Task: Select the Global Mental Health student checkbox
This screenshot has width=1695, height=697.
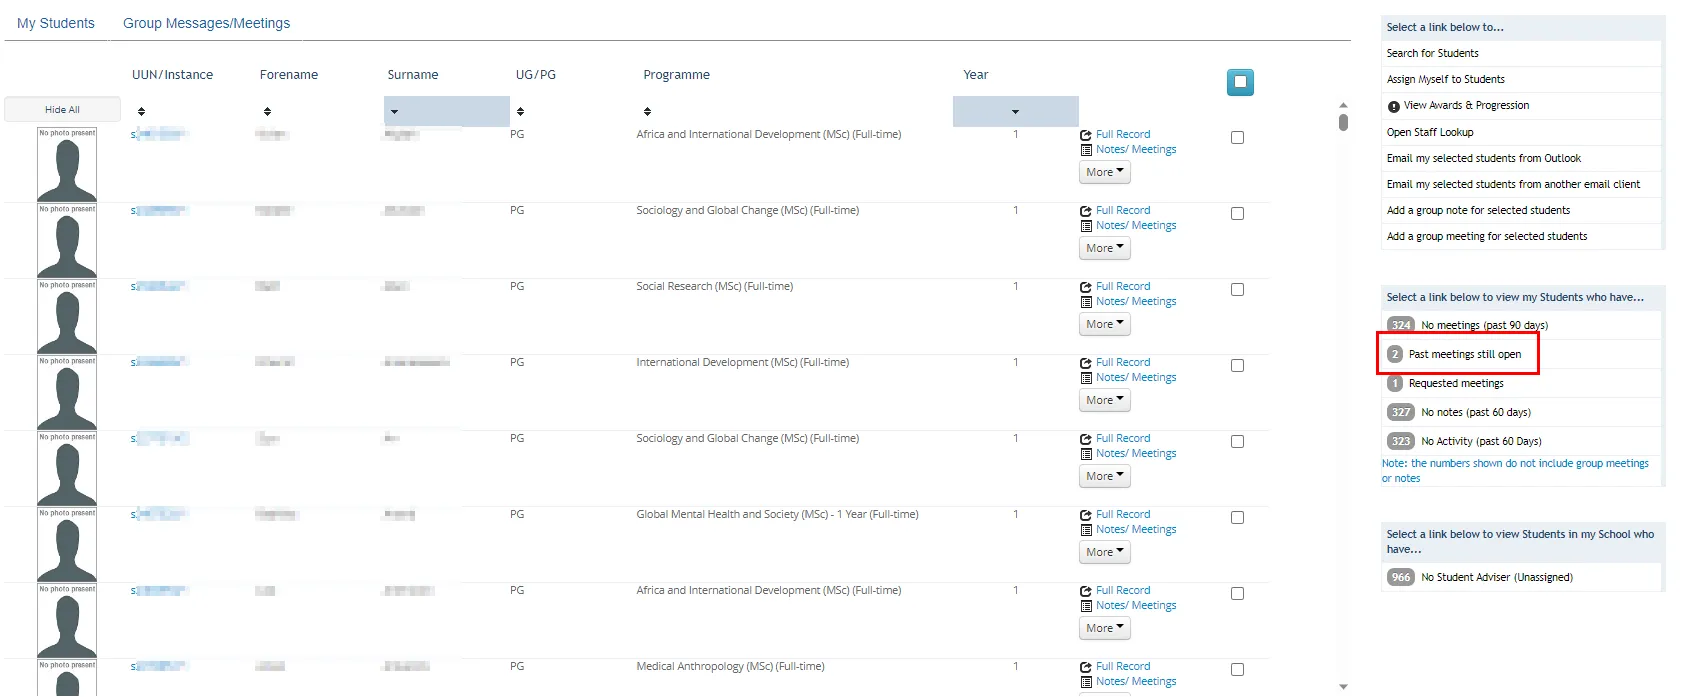Action: click(x=1237, y=518)
